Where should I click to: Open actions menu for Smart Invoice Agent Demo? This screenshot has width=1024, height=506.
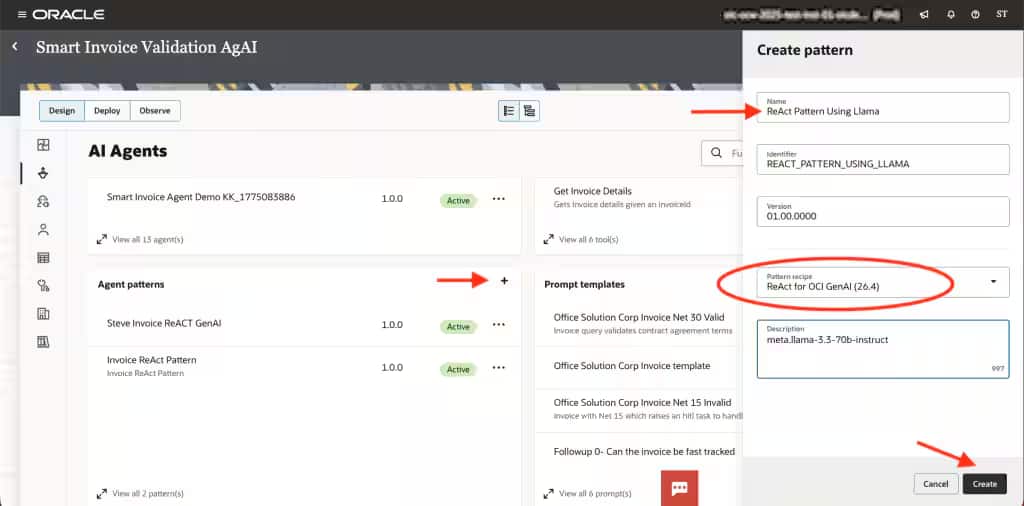pos(499,198)
